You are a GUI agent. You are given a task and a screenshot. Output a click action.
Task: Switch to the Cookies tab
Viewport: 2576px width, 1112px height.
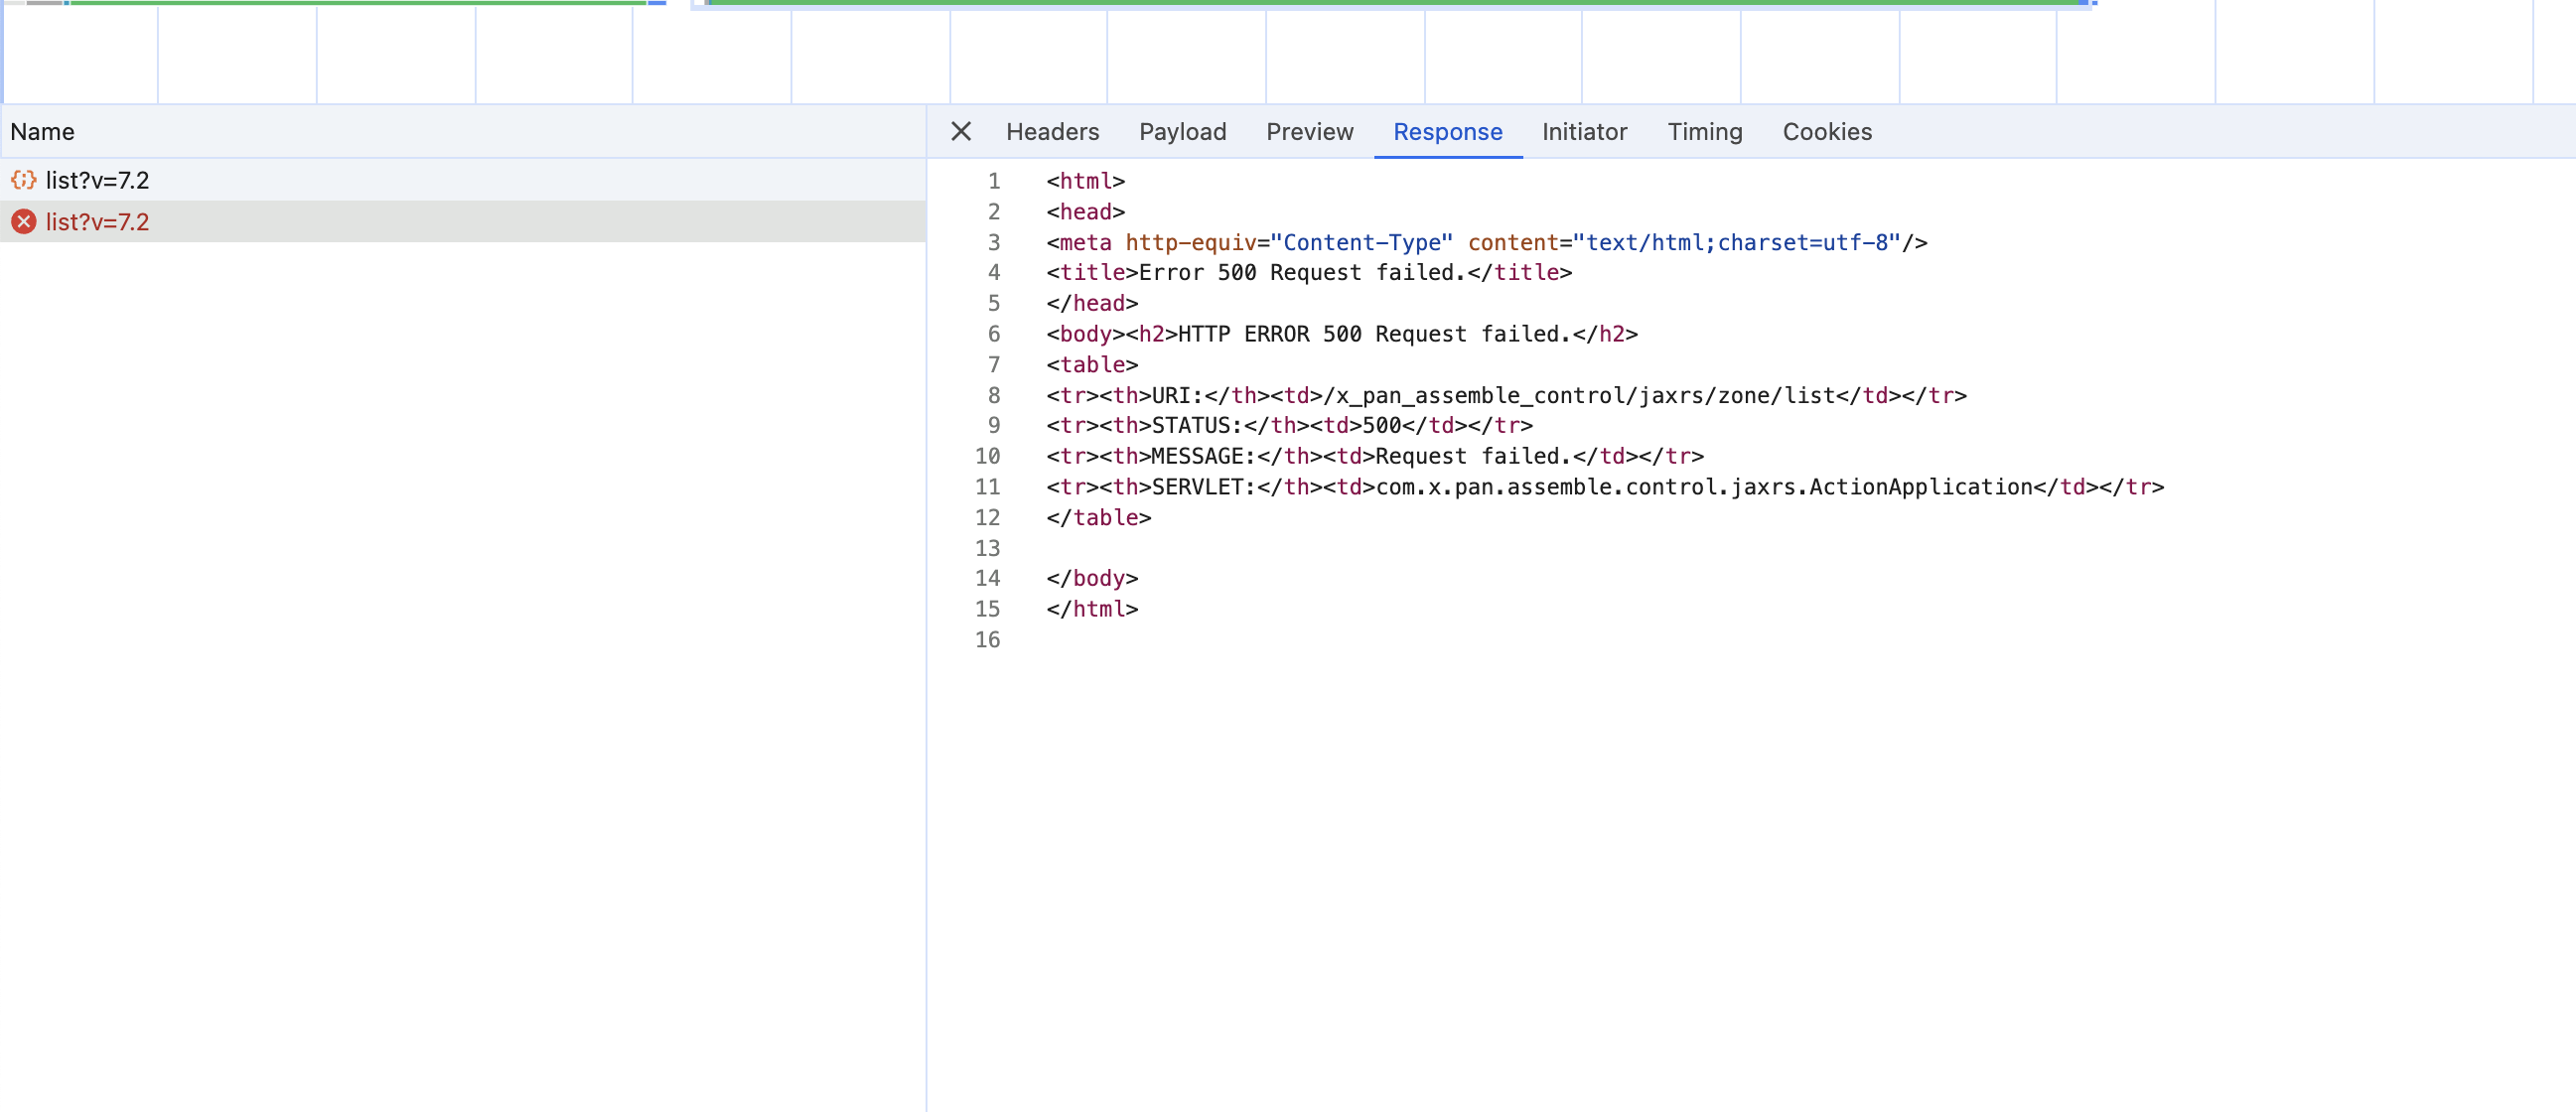(1826, 132)
